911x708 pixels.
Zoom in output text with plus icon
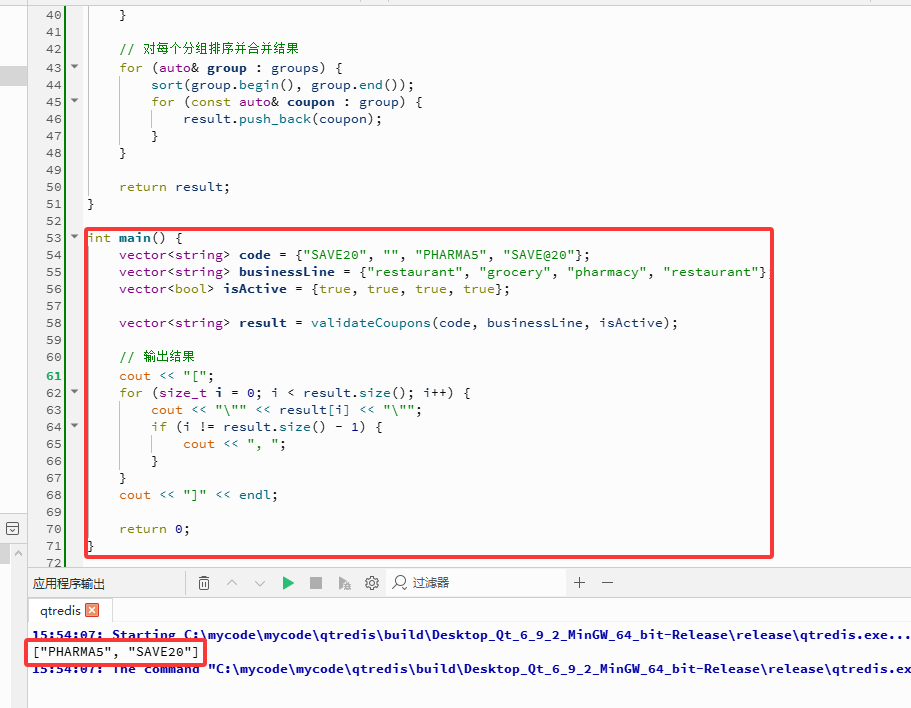[579, 583]
